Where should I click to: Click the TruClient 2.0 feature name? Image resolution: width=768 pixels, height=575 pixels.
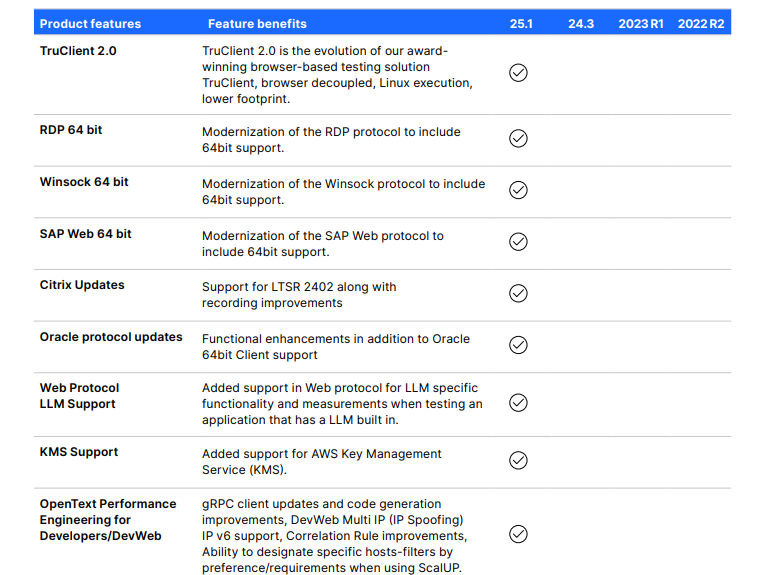tap(78, 50)
